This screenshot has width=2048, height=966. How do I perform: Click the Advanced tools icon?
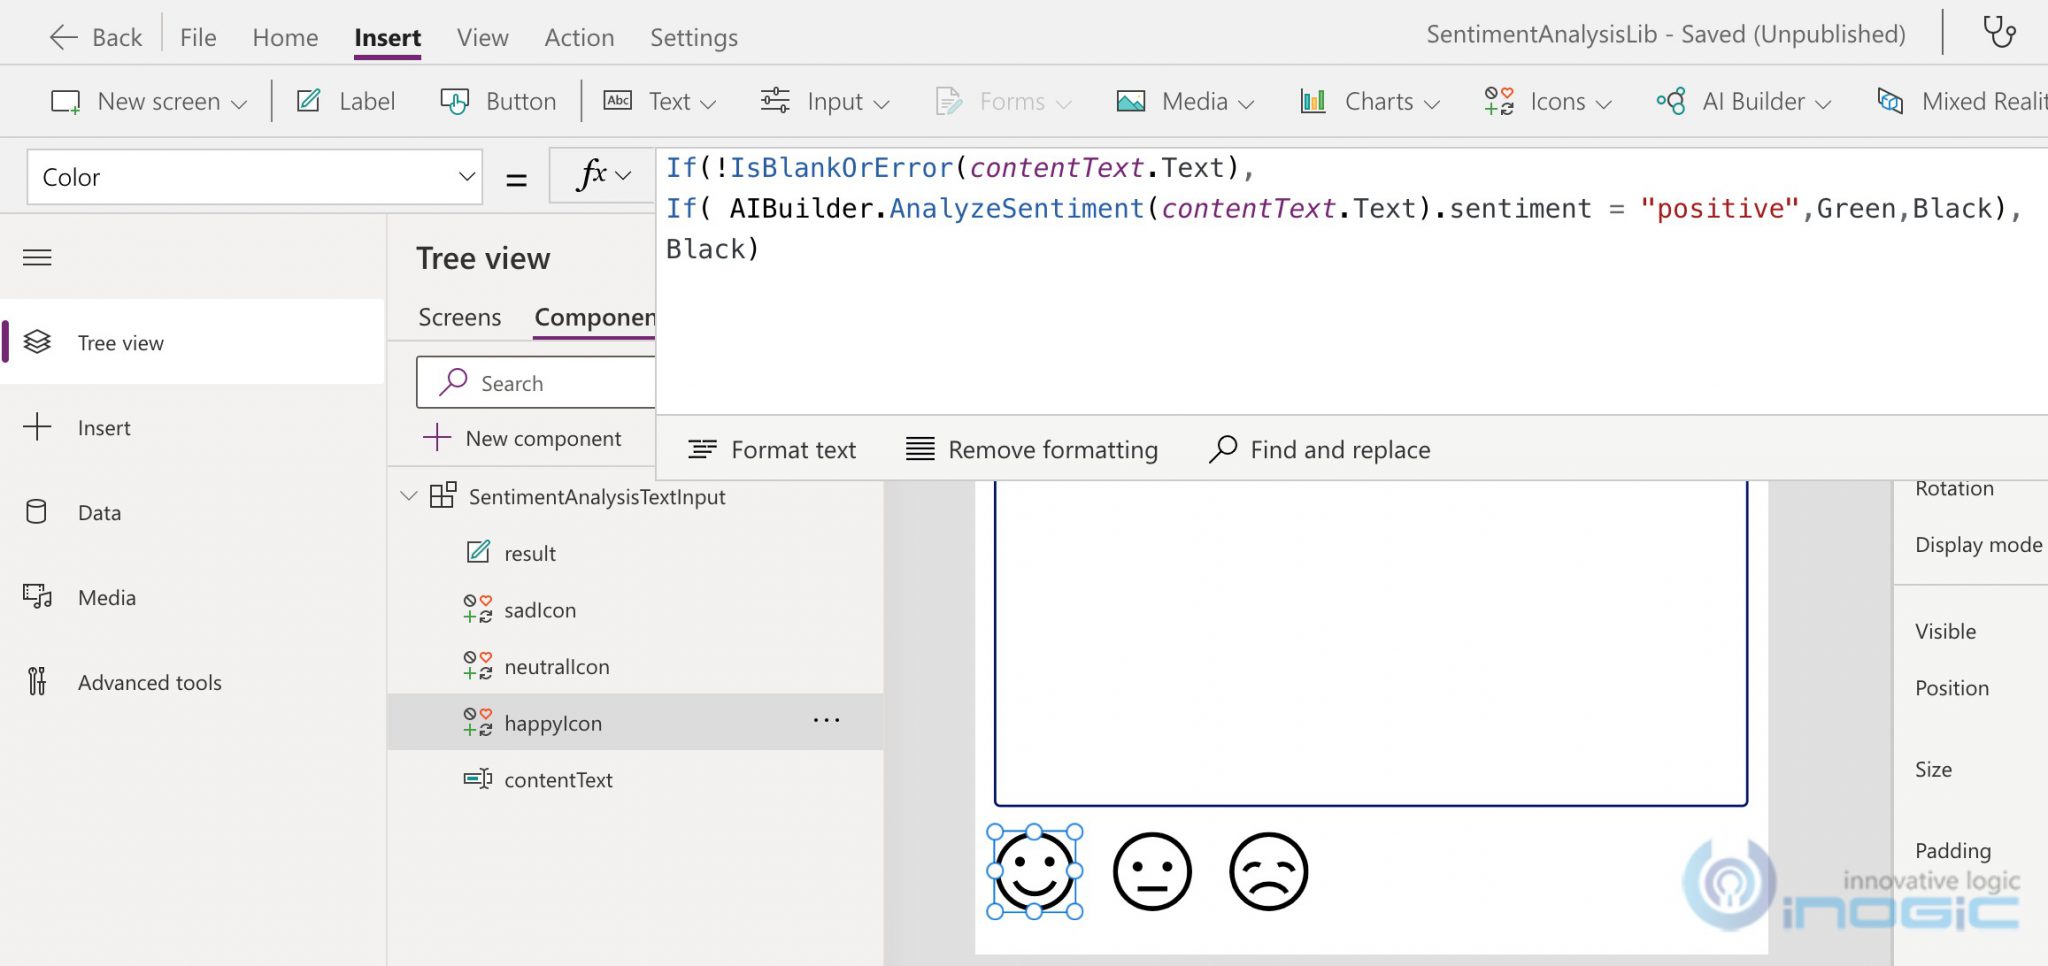(x=37, y=682)
